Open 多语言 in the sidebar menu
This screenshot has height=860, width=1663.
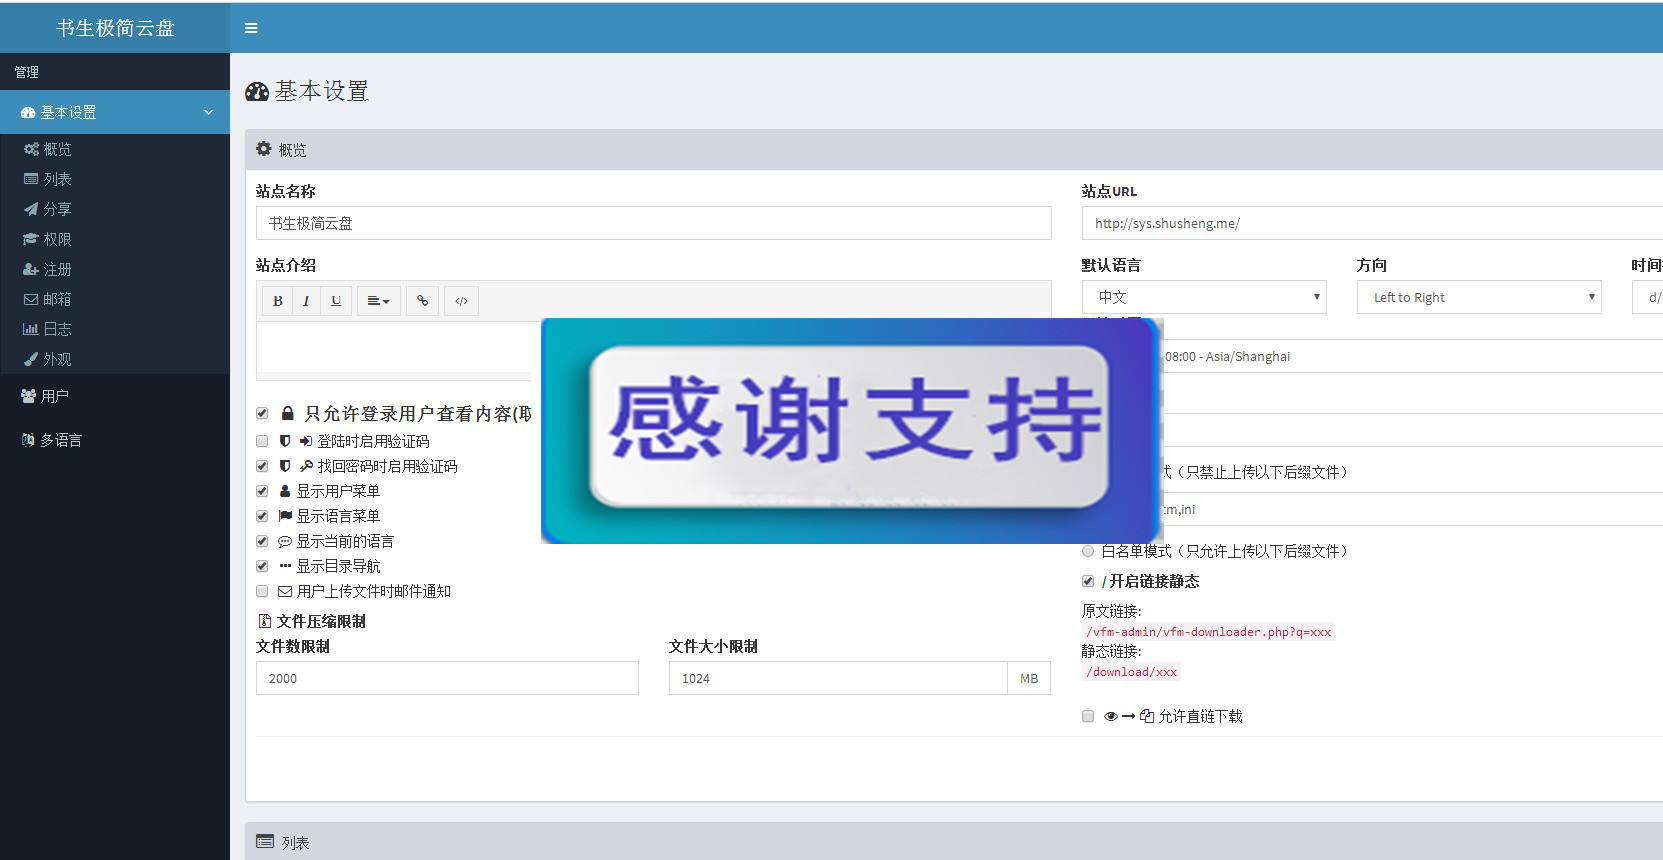pyautogui.click(x=60, y=440)
